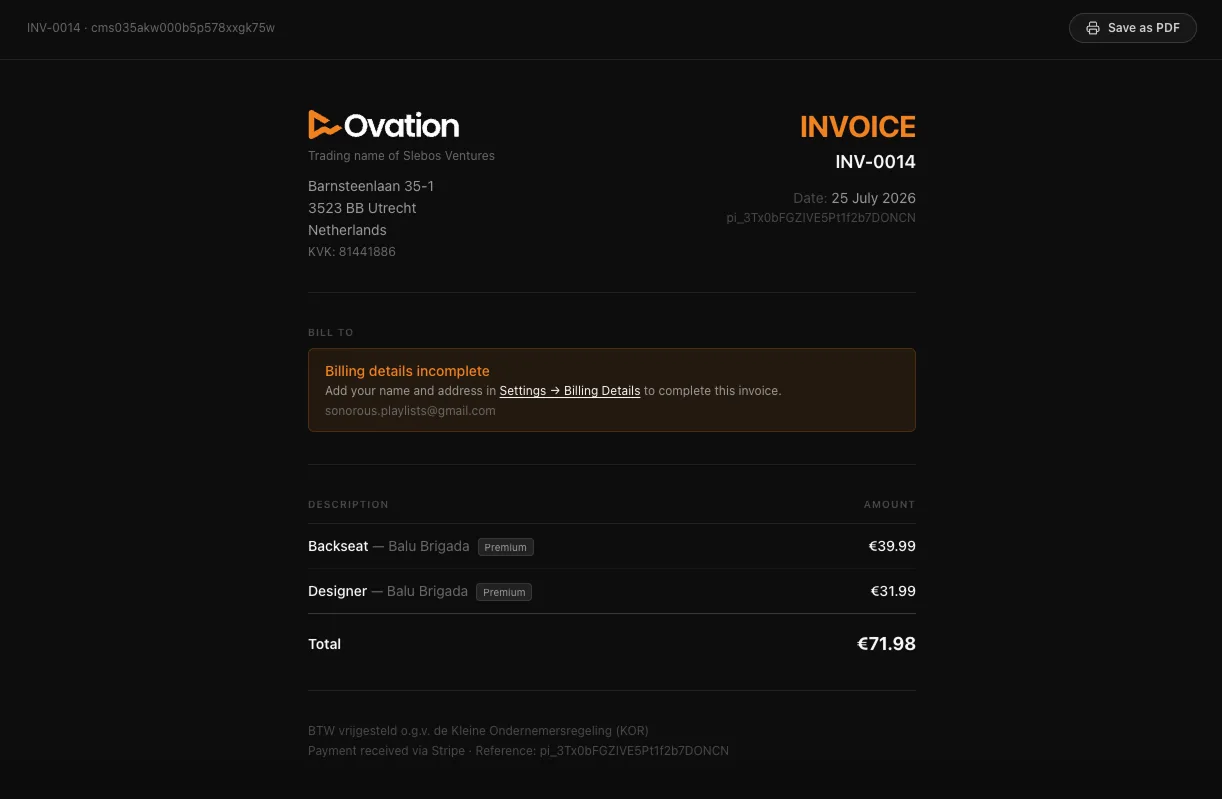
Task: Click the Total label
Action: [324, 644]
